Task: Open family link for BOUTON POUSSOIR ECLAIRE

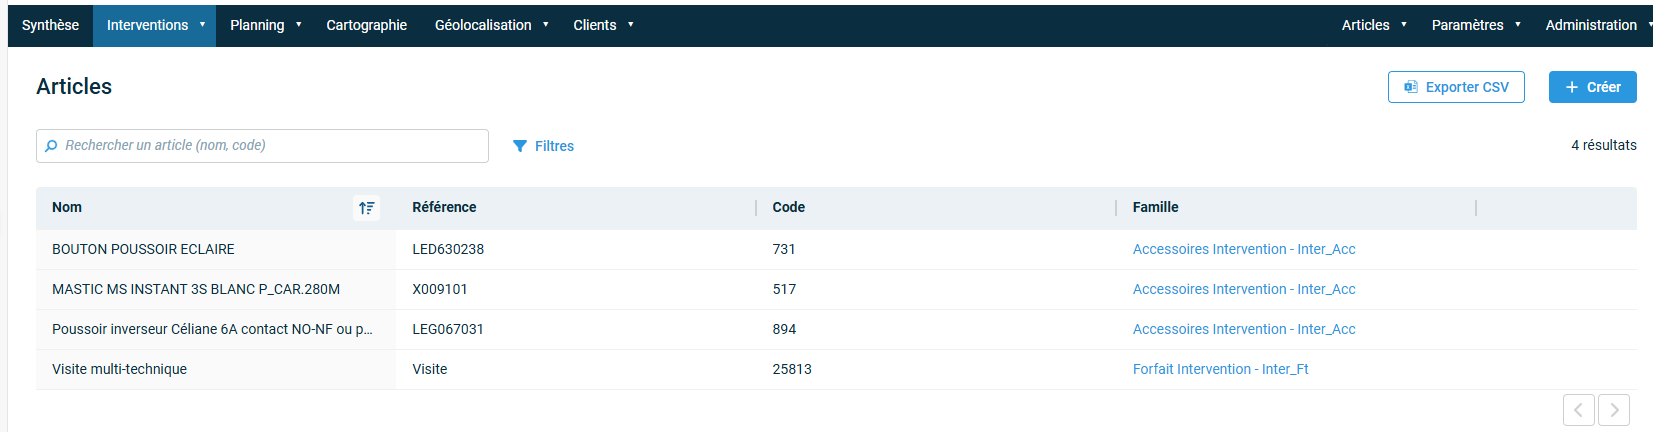Action: [x=1244, y=249]
